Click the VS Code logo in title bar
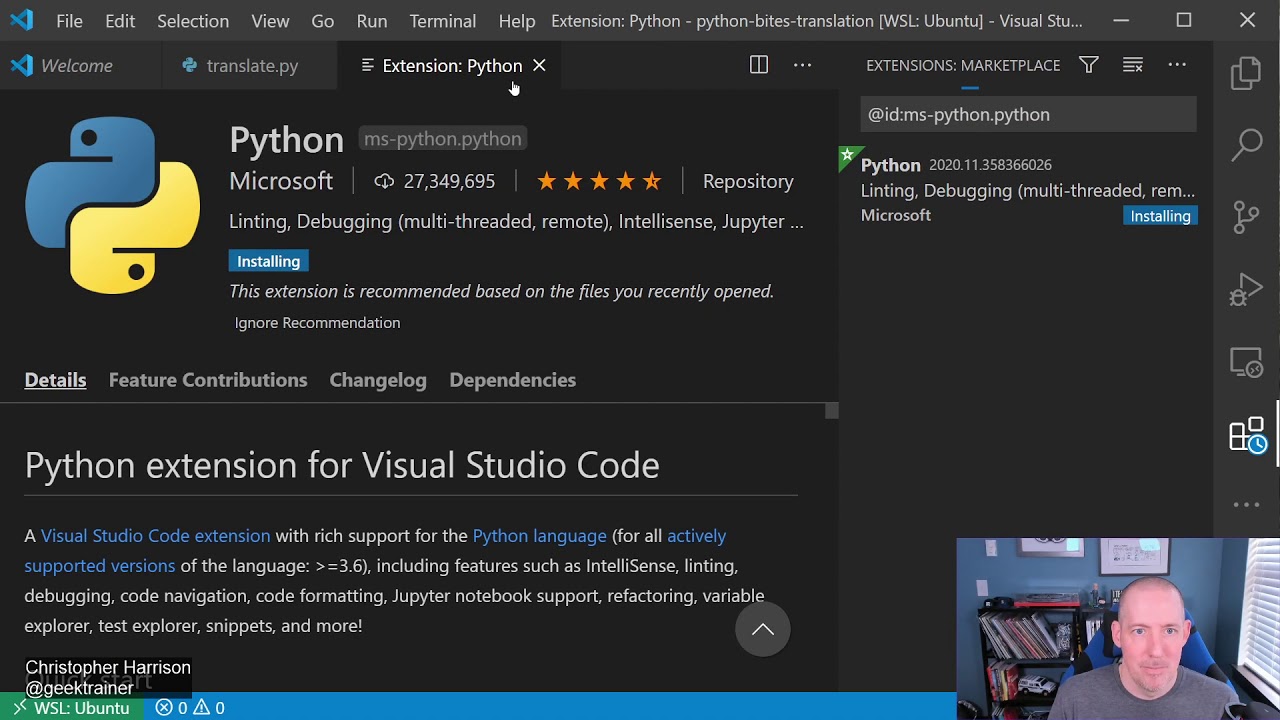This screenshot has height=720, width=1280. [x=21, y=20]
